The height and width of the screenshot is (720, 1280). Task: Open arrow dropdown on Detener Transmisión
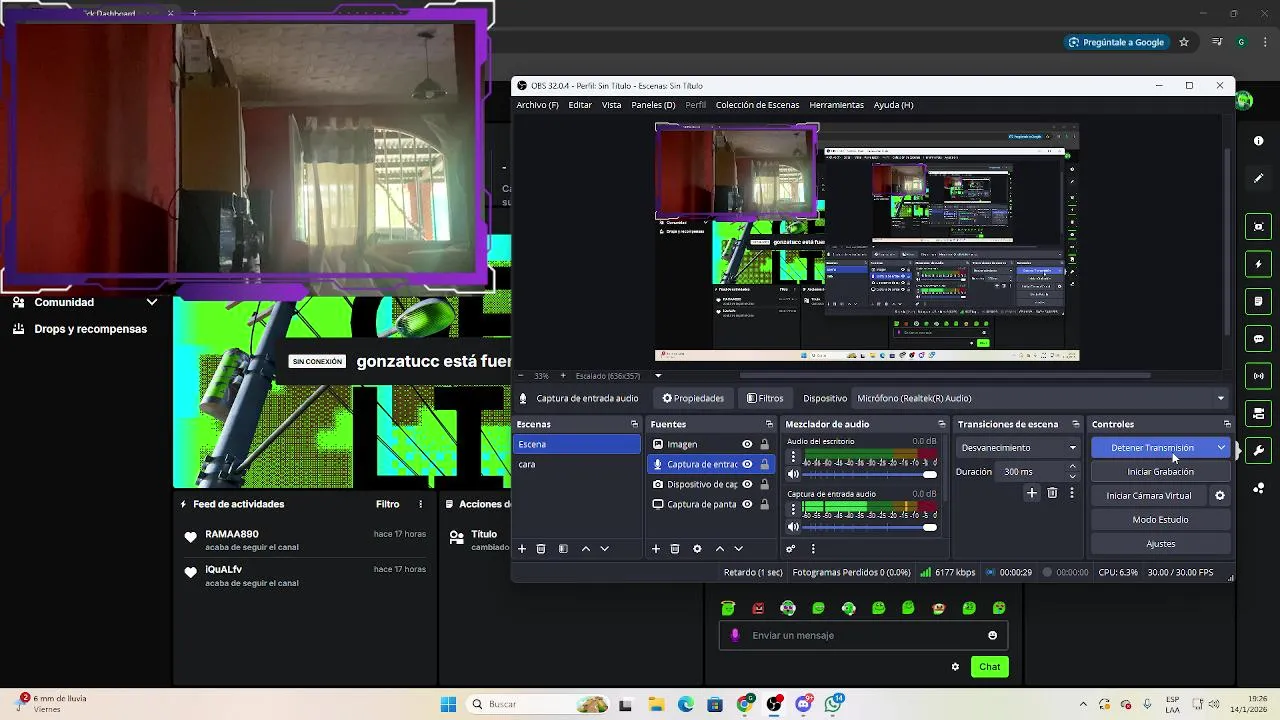1221,448
